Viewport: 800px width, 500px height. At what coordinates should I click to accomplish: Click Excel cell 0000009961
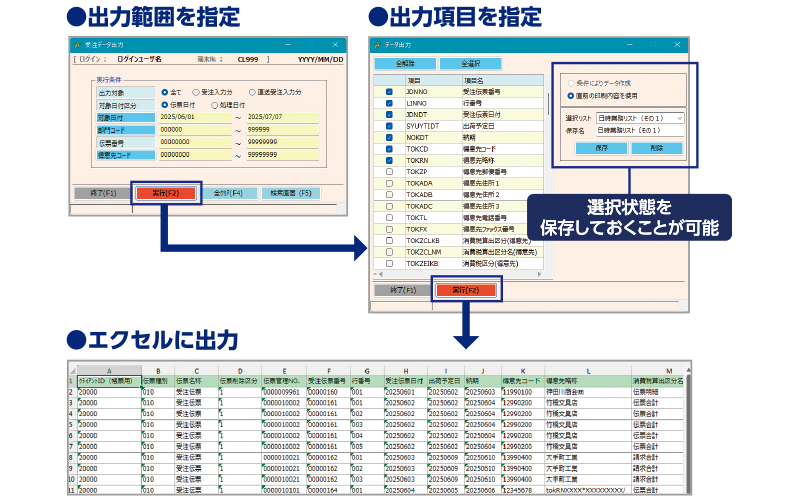coord(284,392)
